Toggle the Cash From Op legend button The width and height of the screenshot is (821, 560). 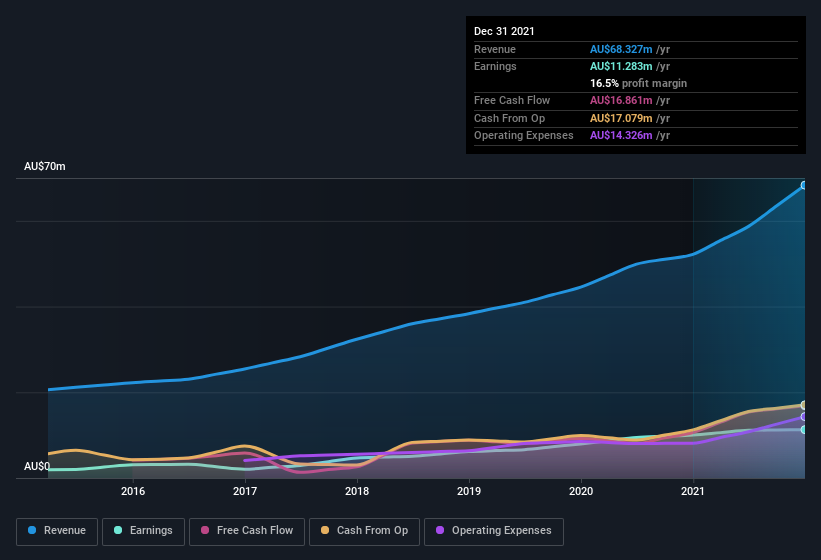click(x=364, y=531)
